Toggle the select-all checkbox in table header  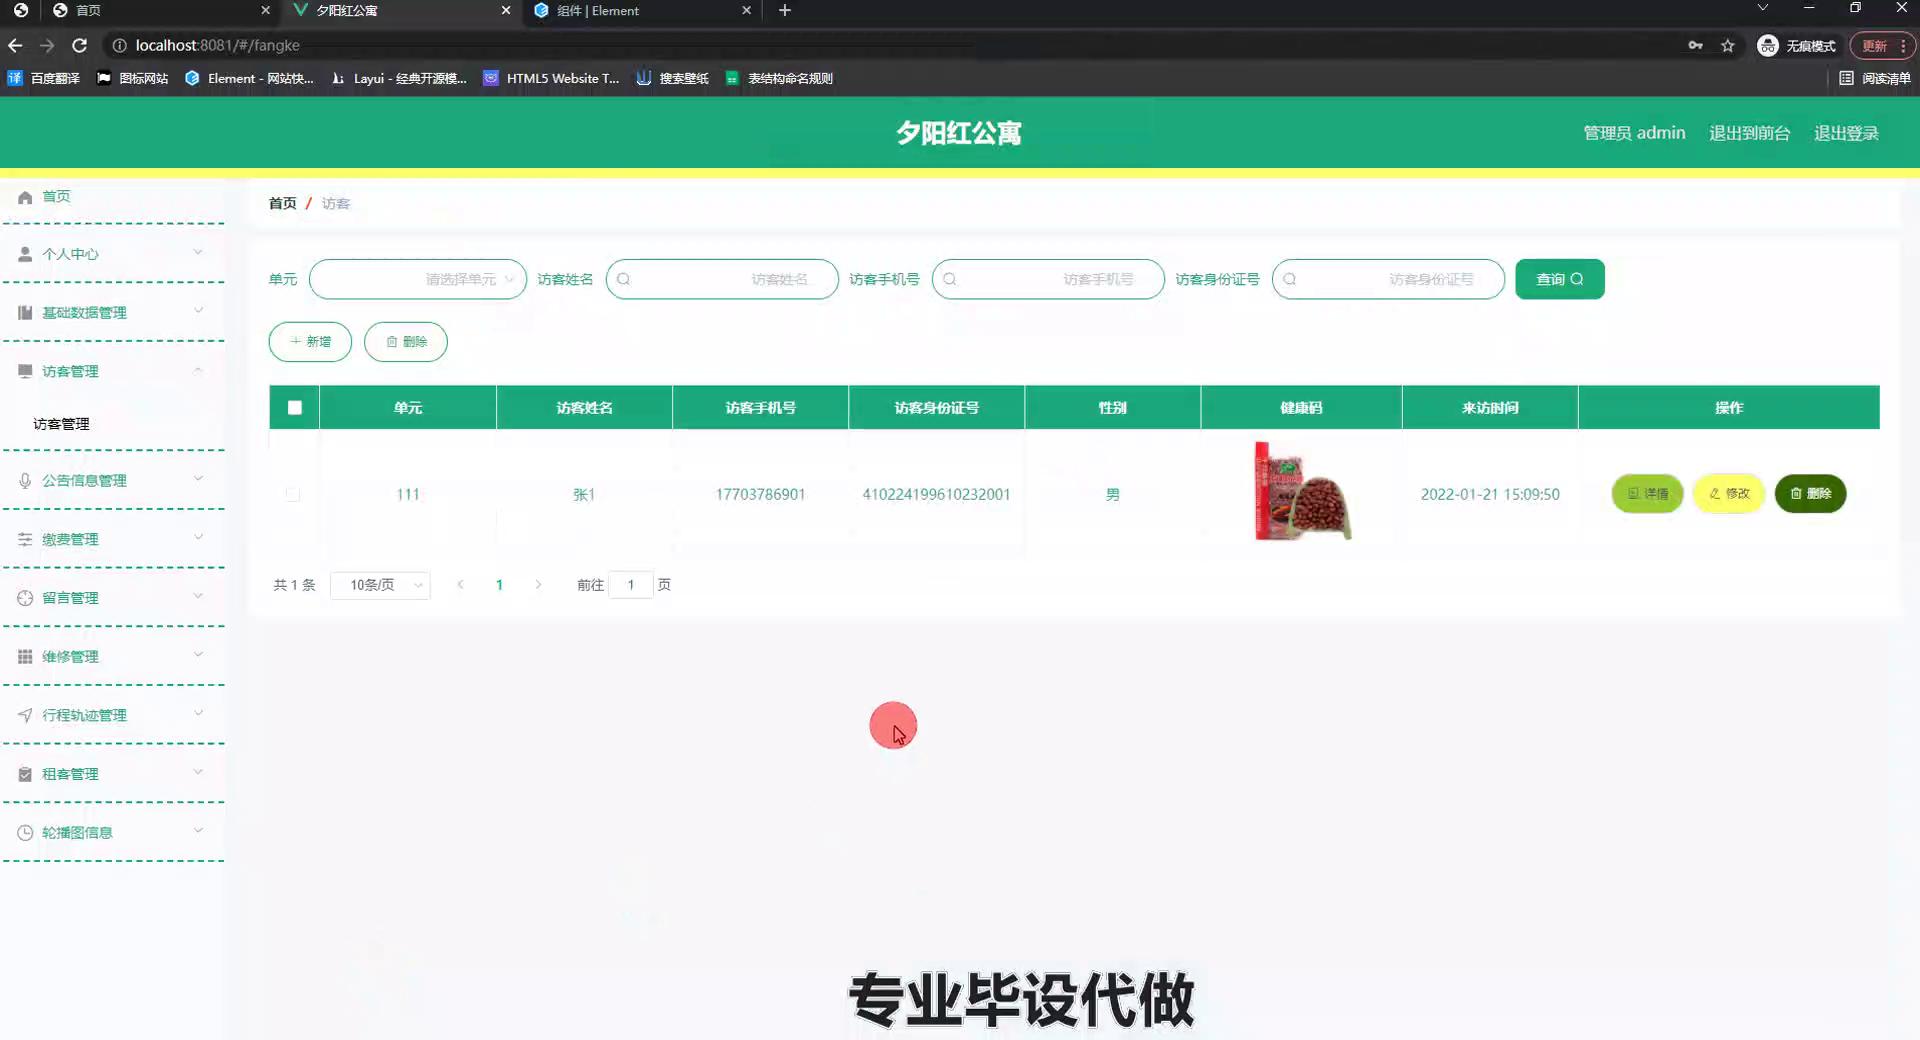pyautogui.click(x=294, y=408)
